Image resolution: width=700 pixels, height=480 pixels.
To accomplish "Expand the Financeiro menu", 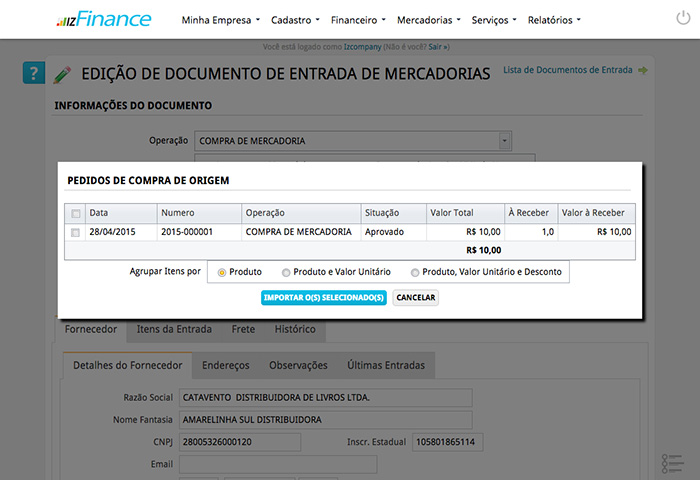I will click(358, 20).
